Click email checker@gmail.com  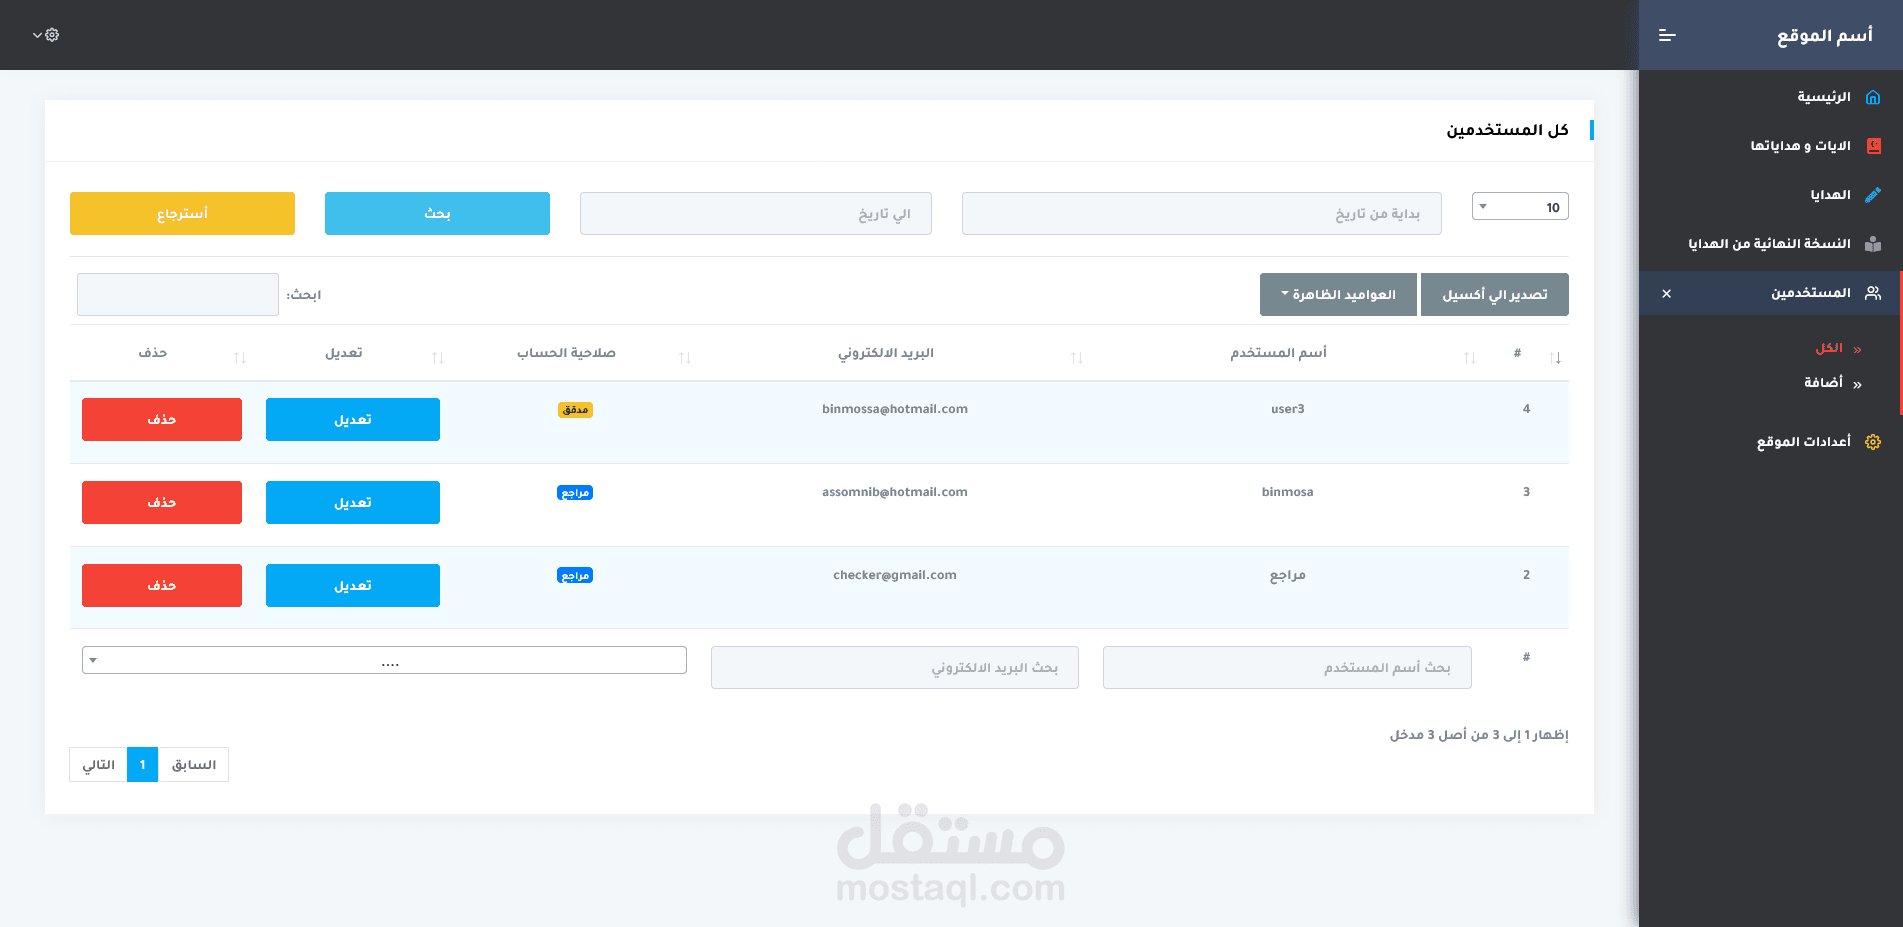[895, 575]
